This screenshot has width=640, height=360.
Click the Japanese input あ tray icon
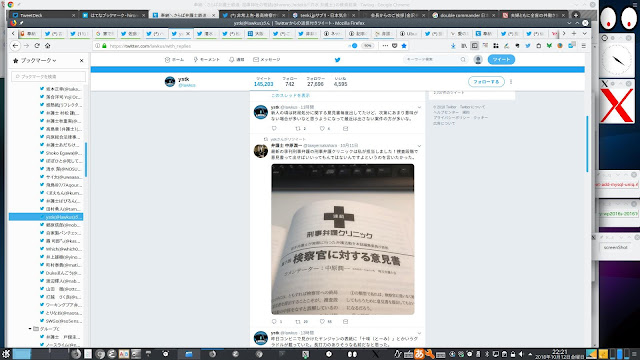tap(419, 354)
